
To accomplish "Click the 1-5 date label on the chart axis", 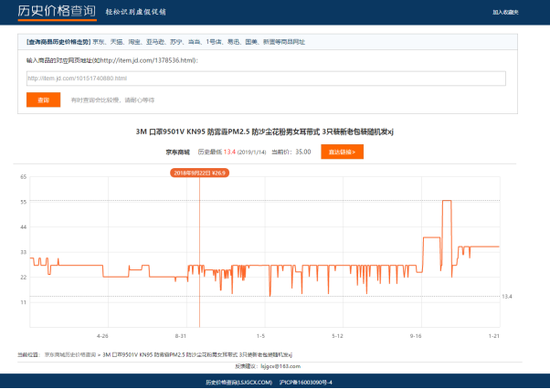I will (x=260, y=336).
